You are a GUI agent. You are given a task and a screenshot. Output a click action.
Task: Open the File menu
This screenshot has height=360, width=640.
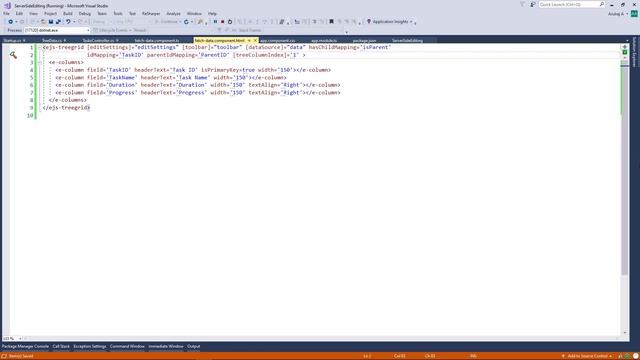(6, 13)
